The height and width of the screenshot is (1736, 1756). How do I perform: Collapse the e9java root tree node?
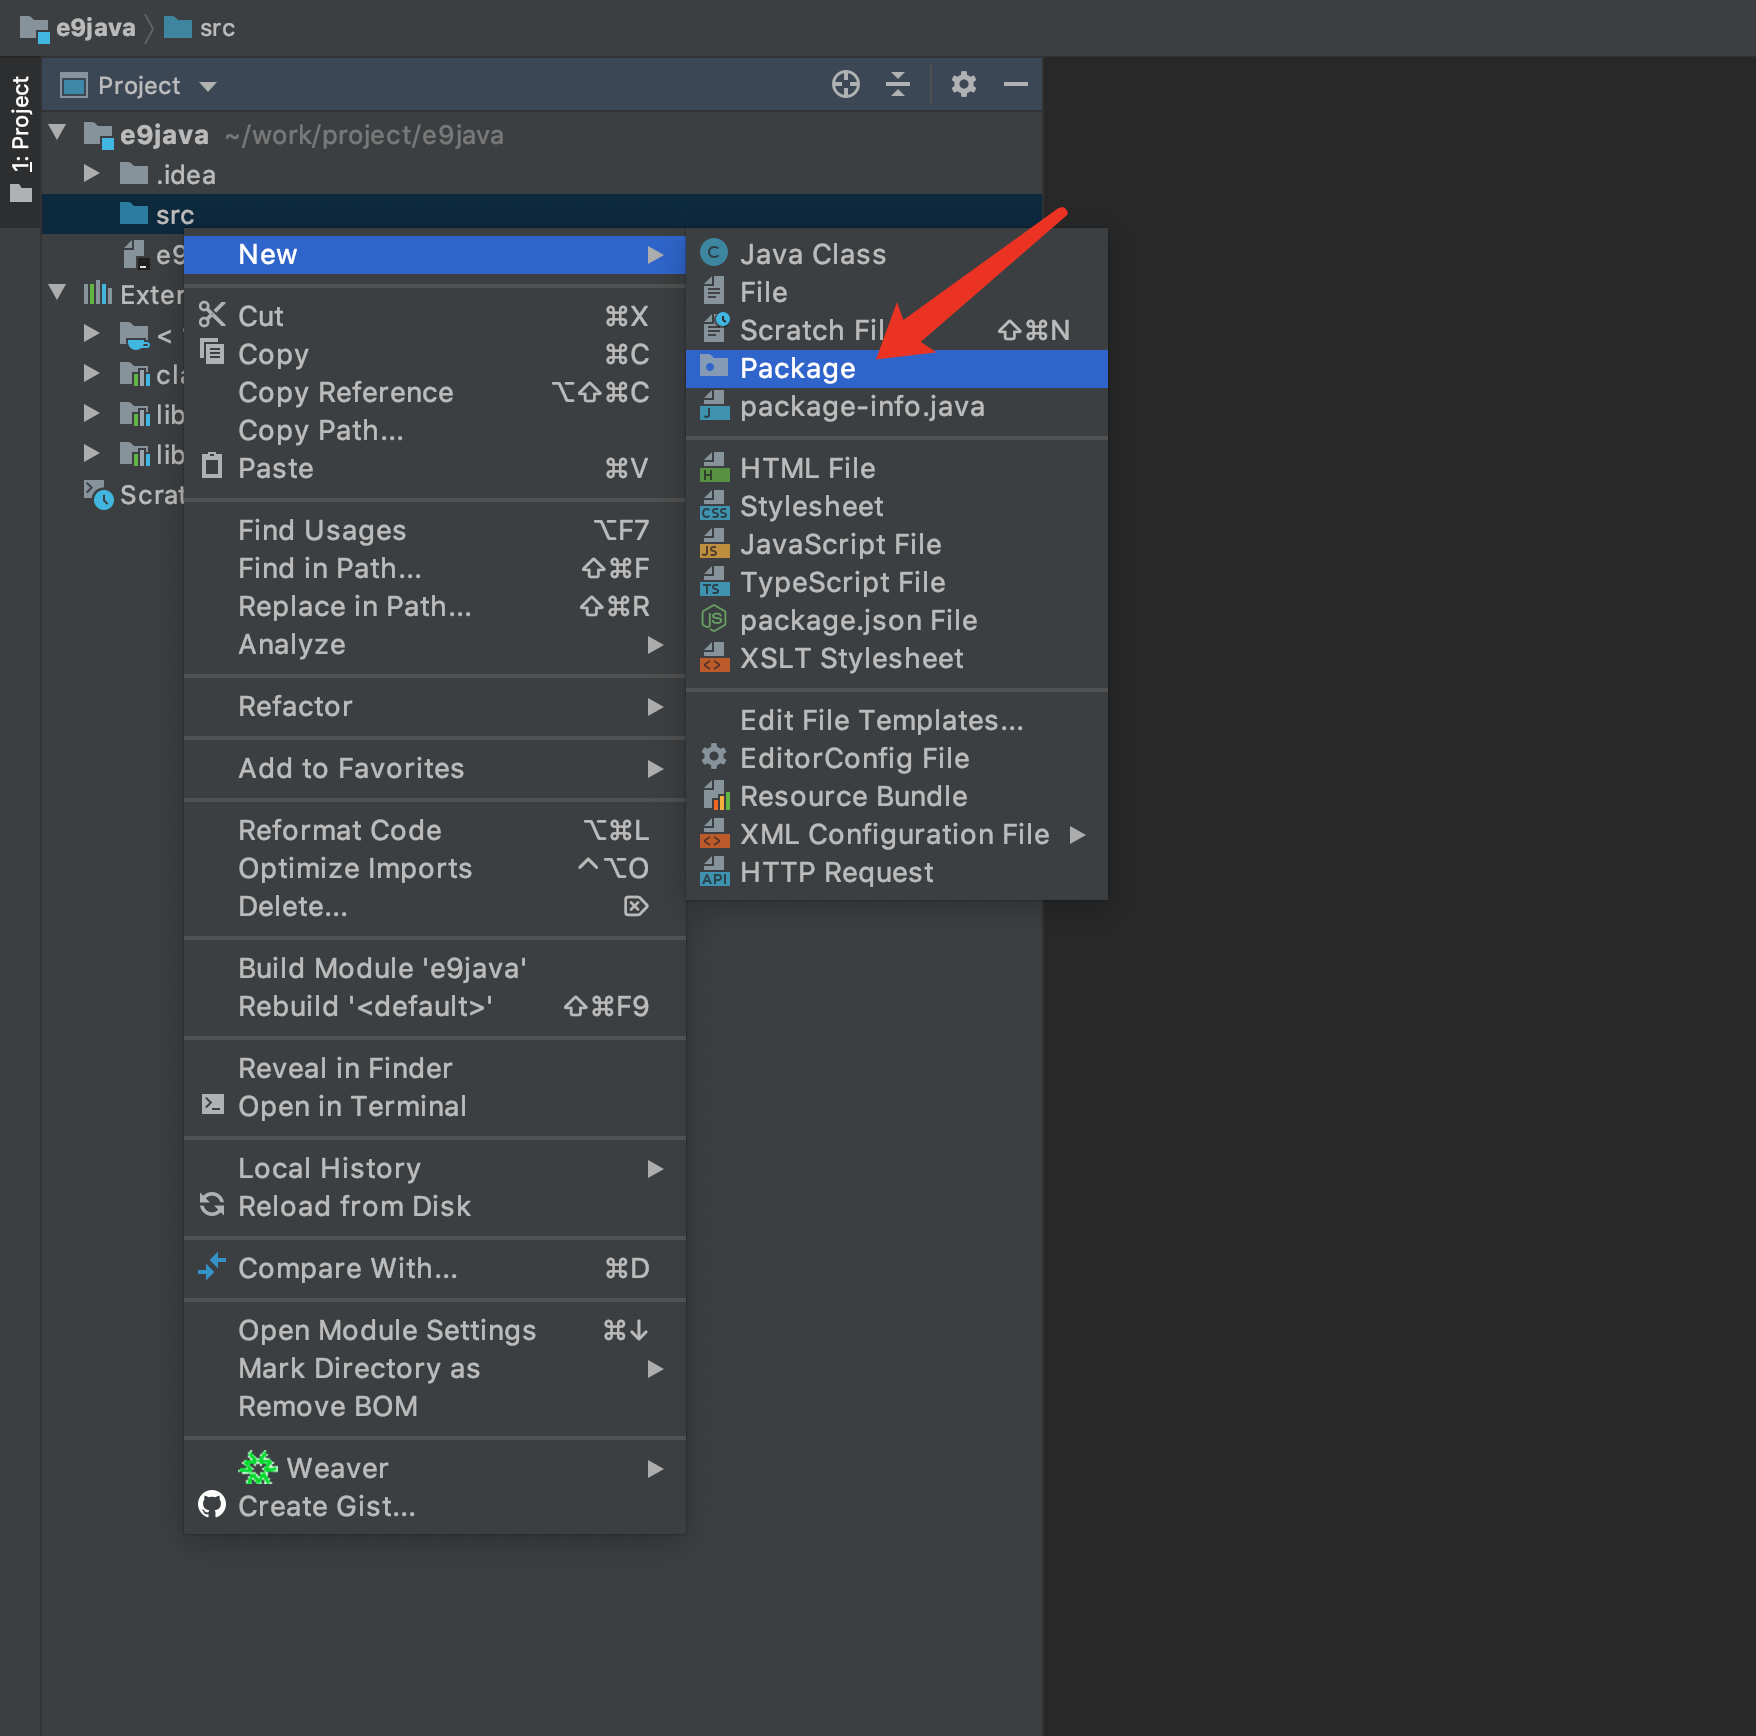[58, 133]
